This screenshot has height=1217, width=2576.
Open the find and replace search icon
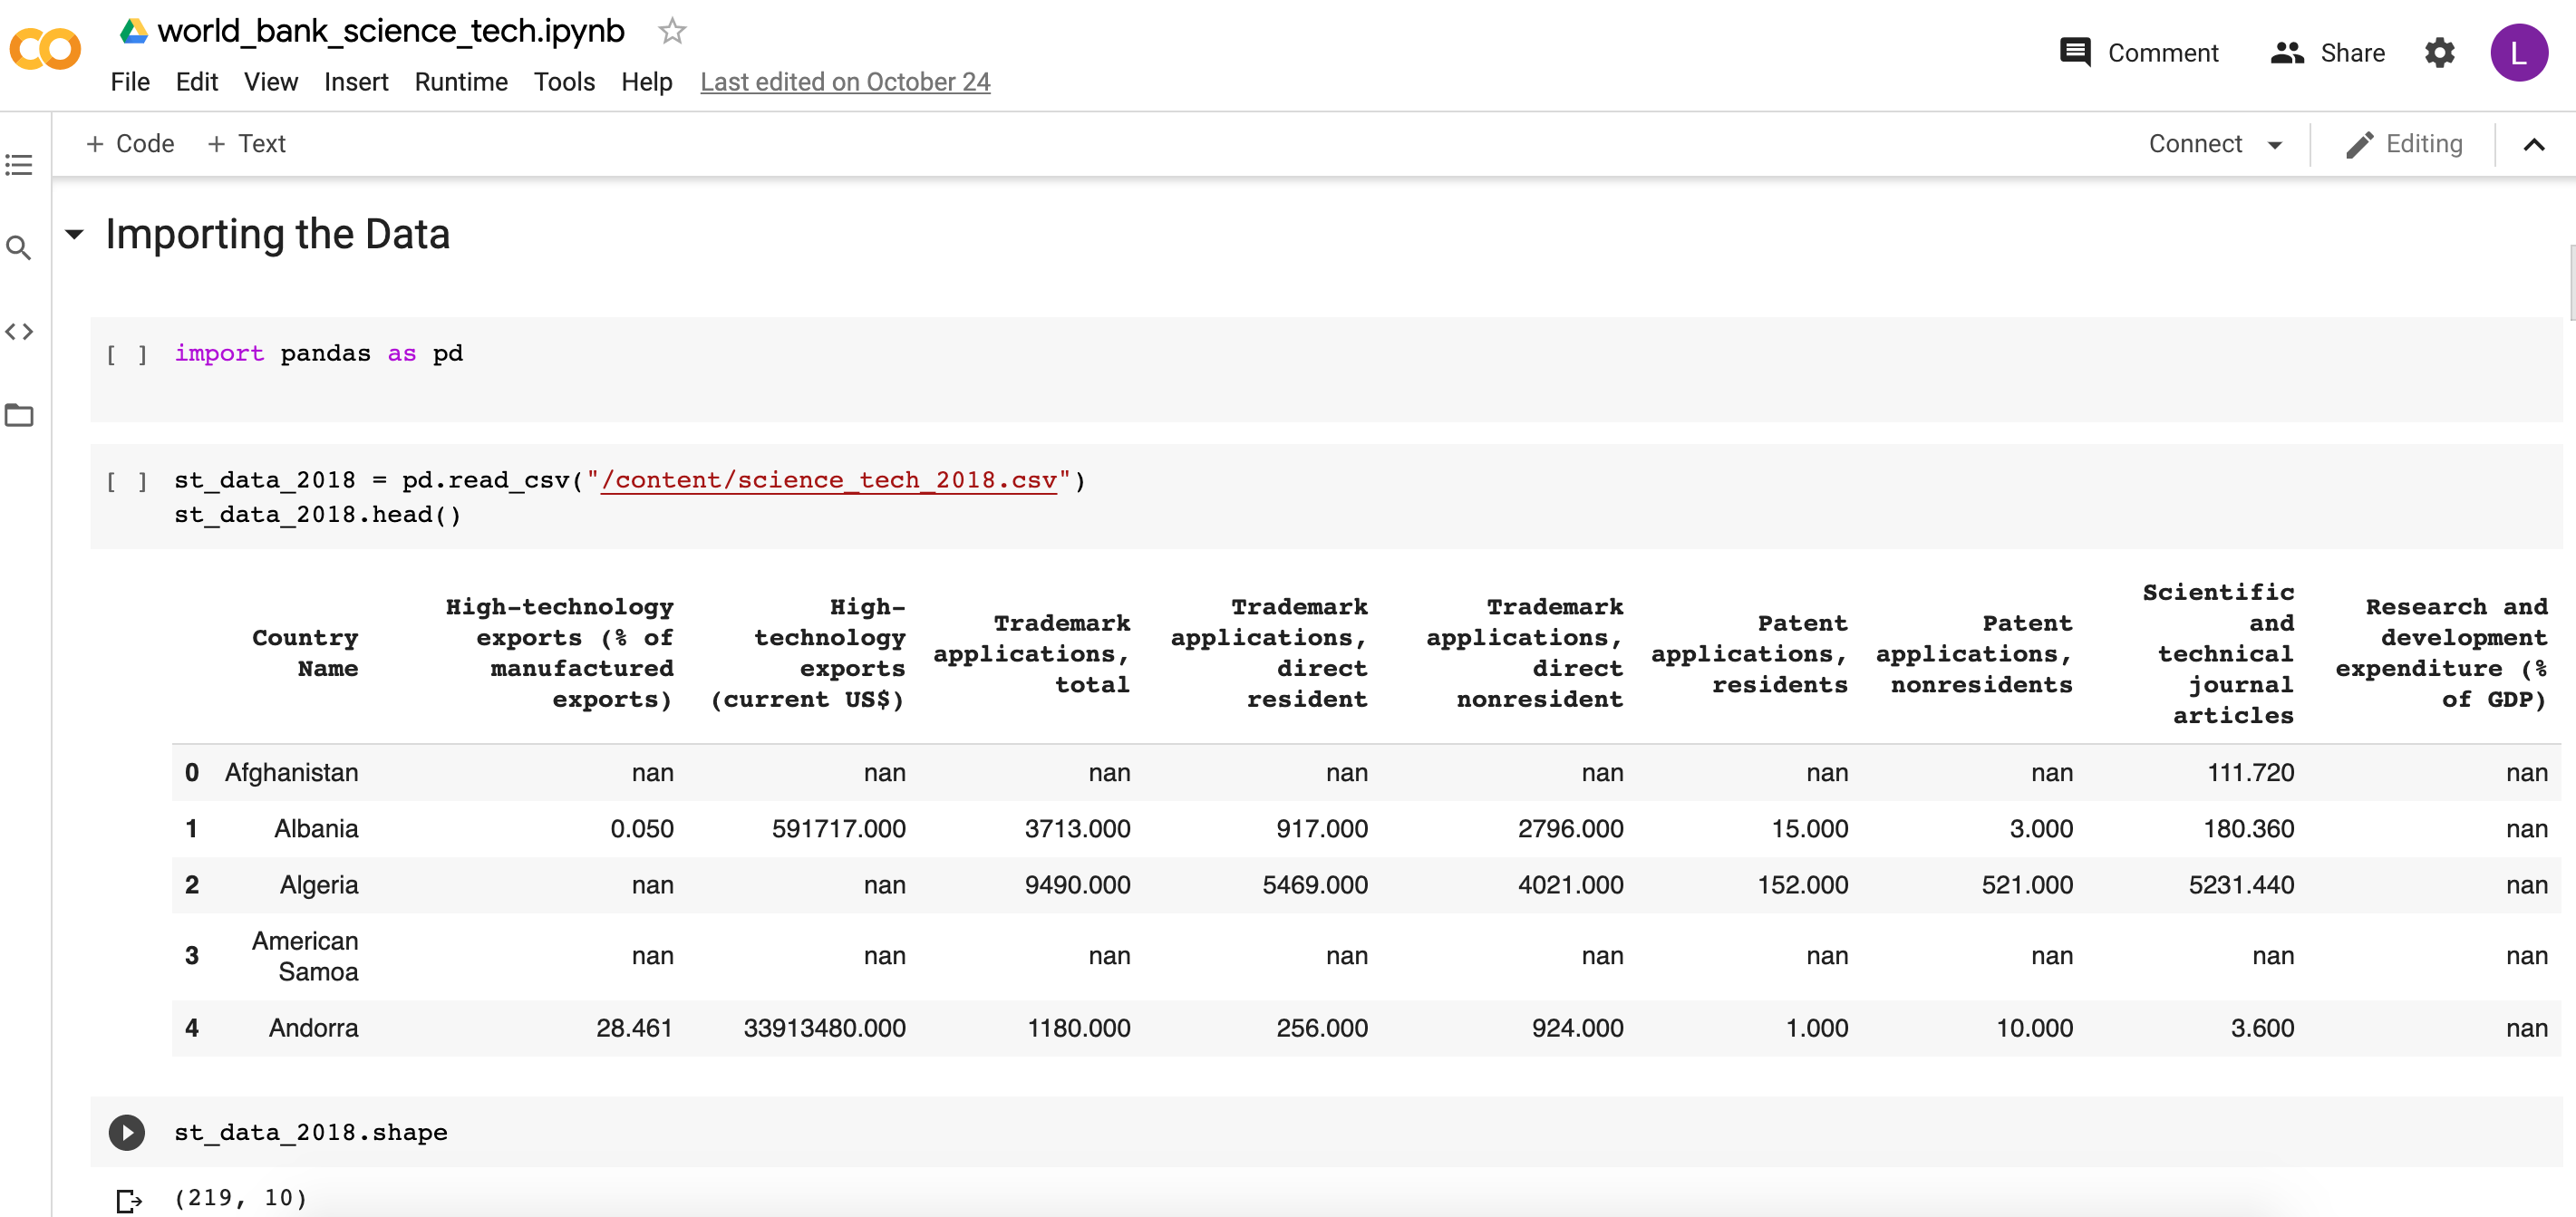click(x=19, y=248)
